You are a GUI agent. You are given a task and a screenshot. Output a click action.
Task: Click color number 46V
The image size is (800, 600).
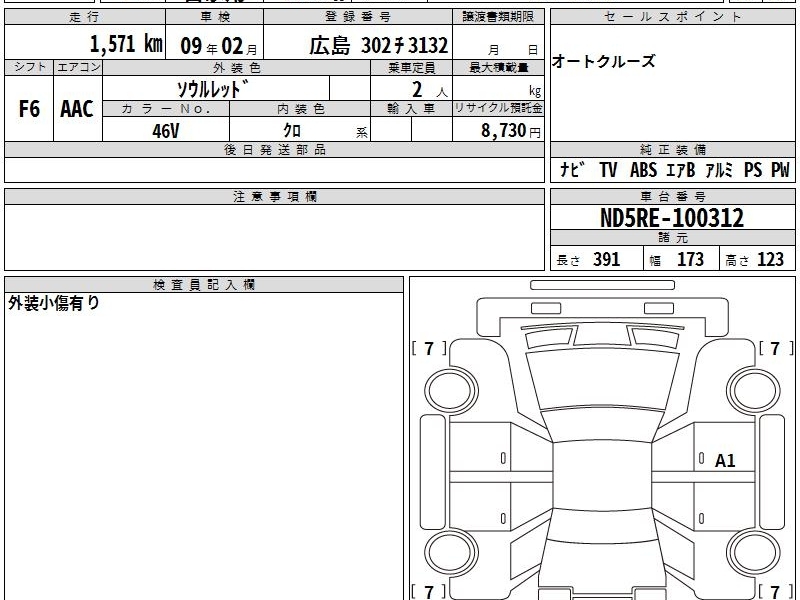click(x=166, y=131)
